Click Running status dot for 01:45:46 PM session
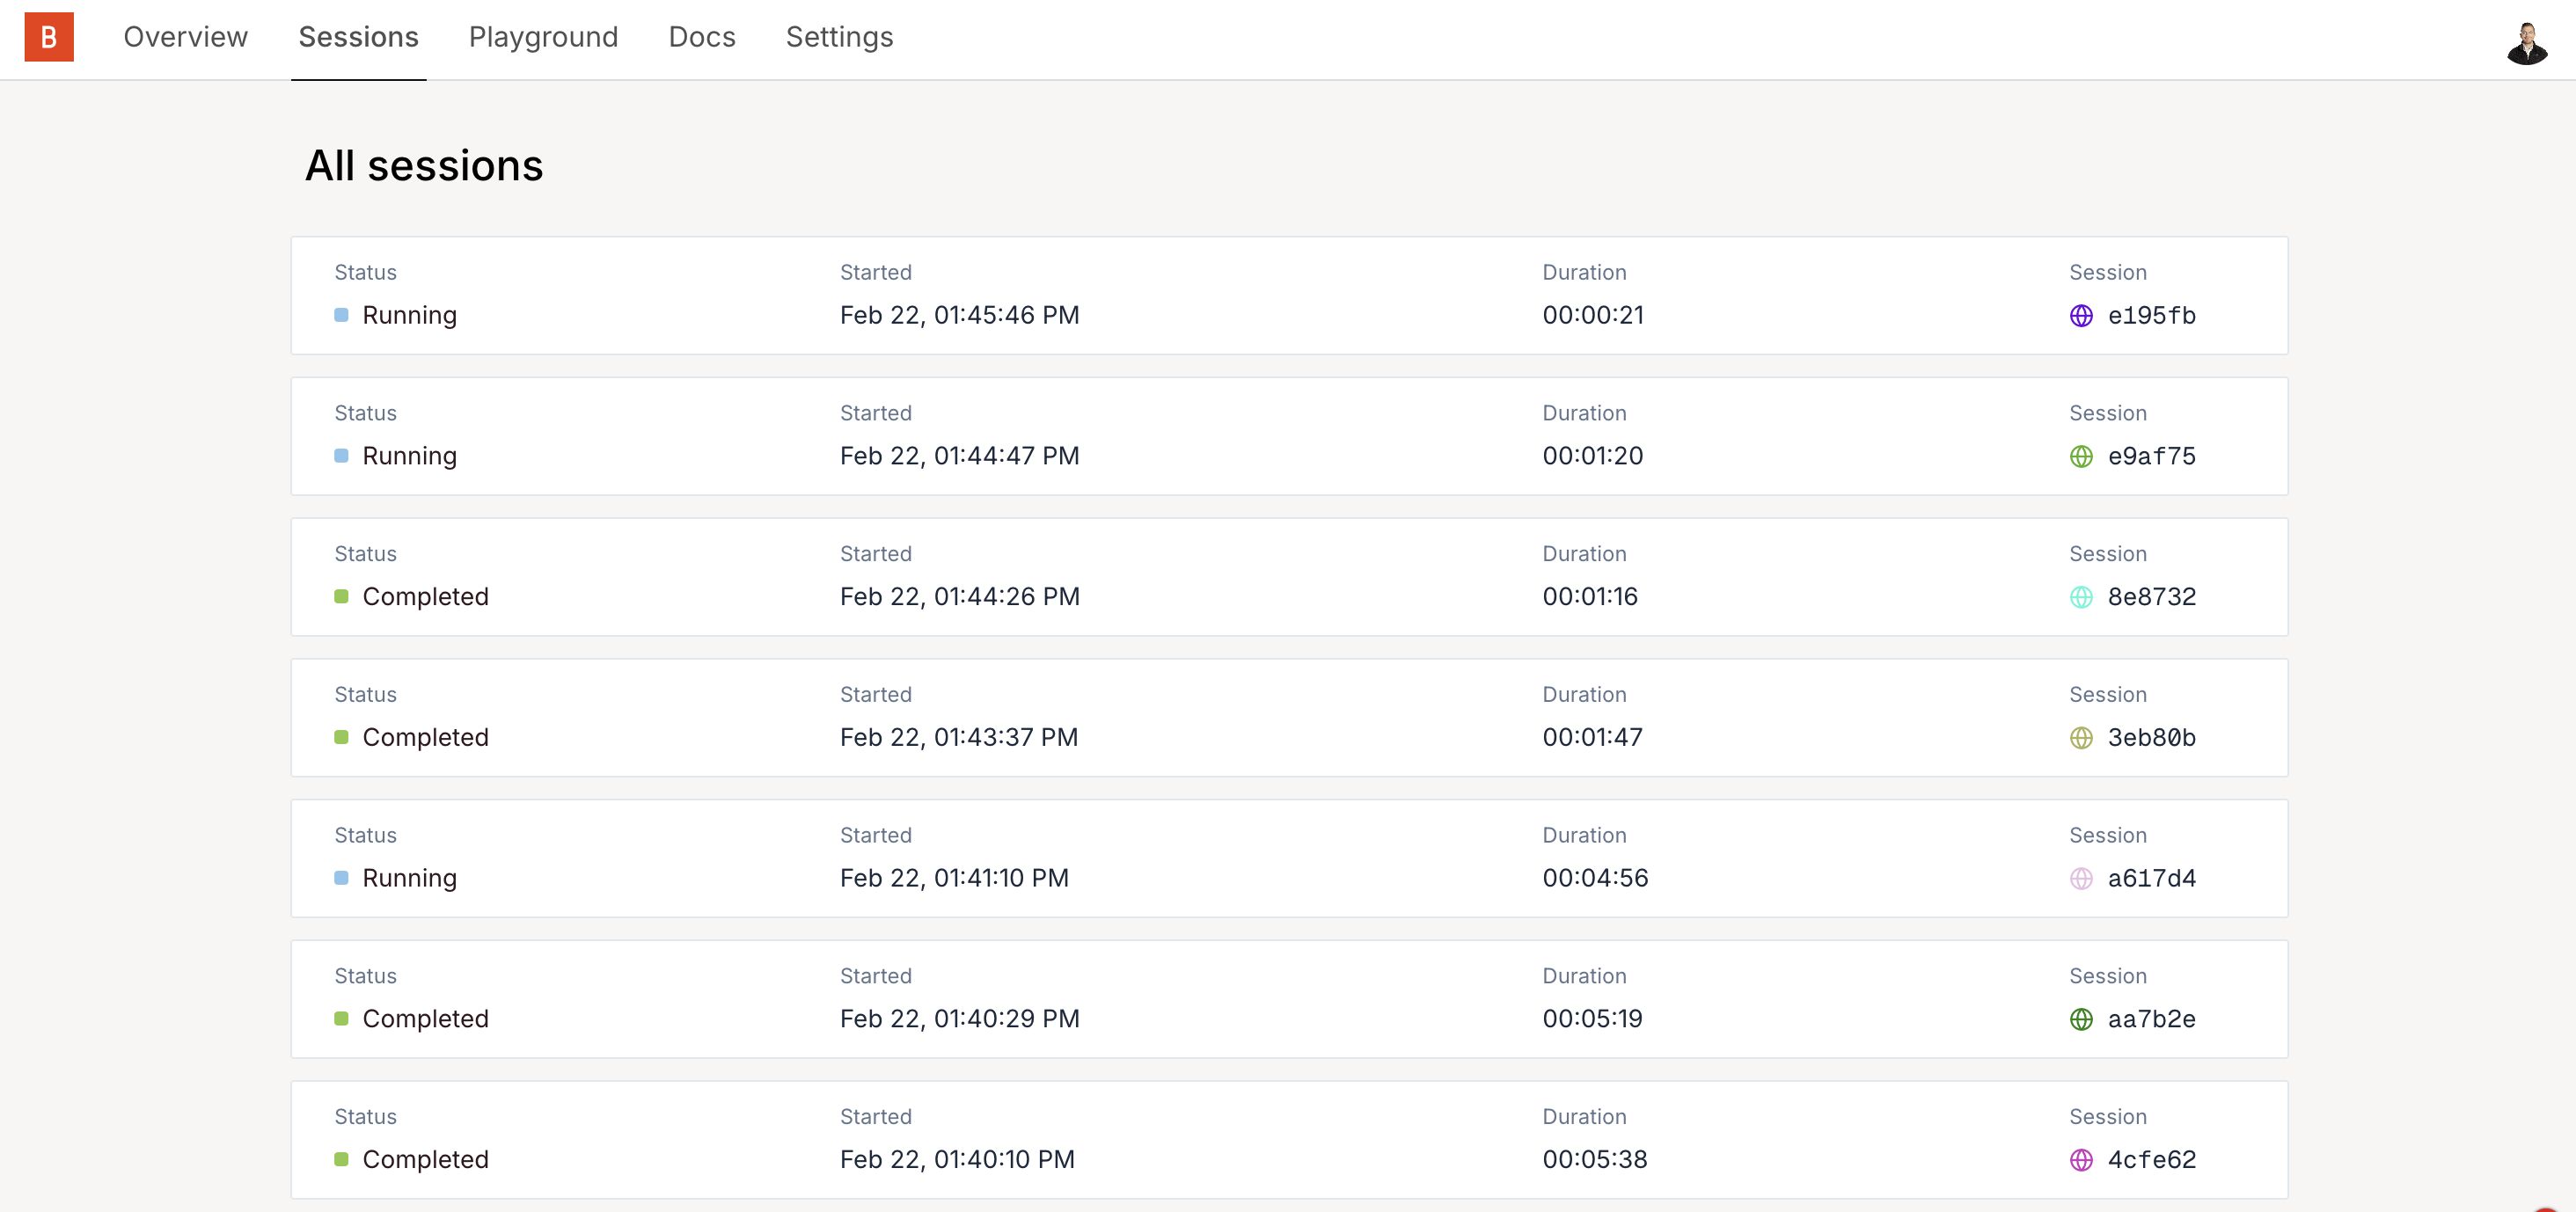 click(x=341, y=315)
